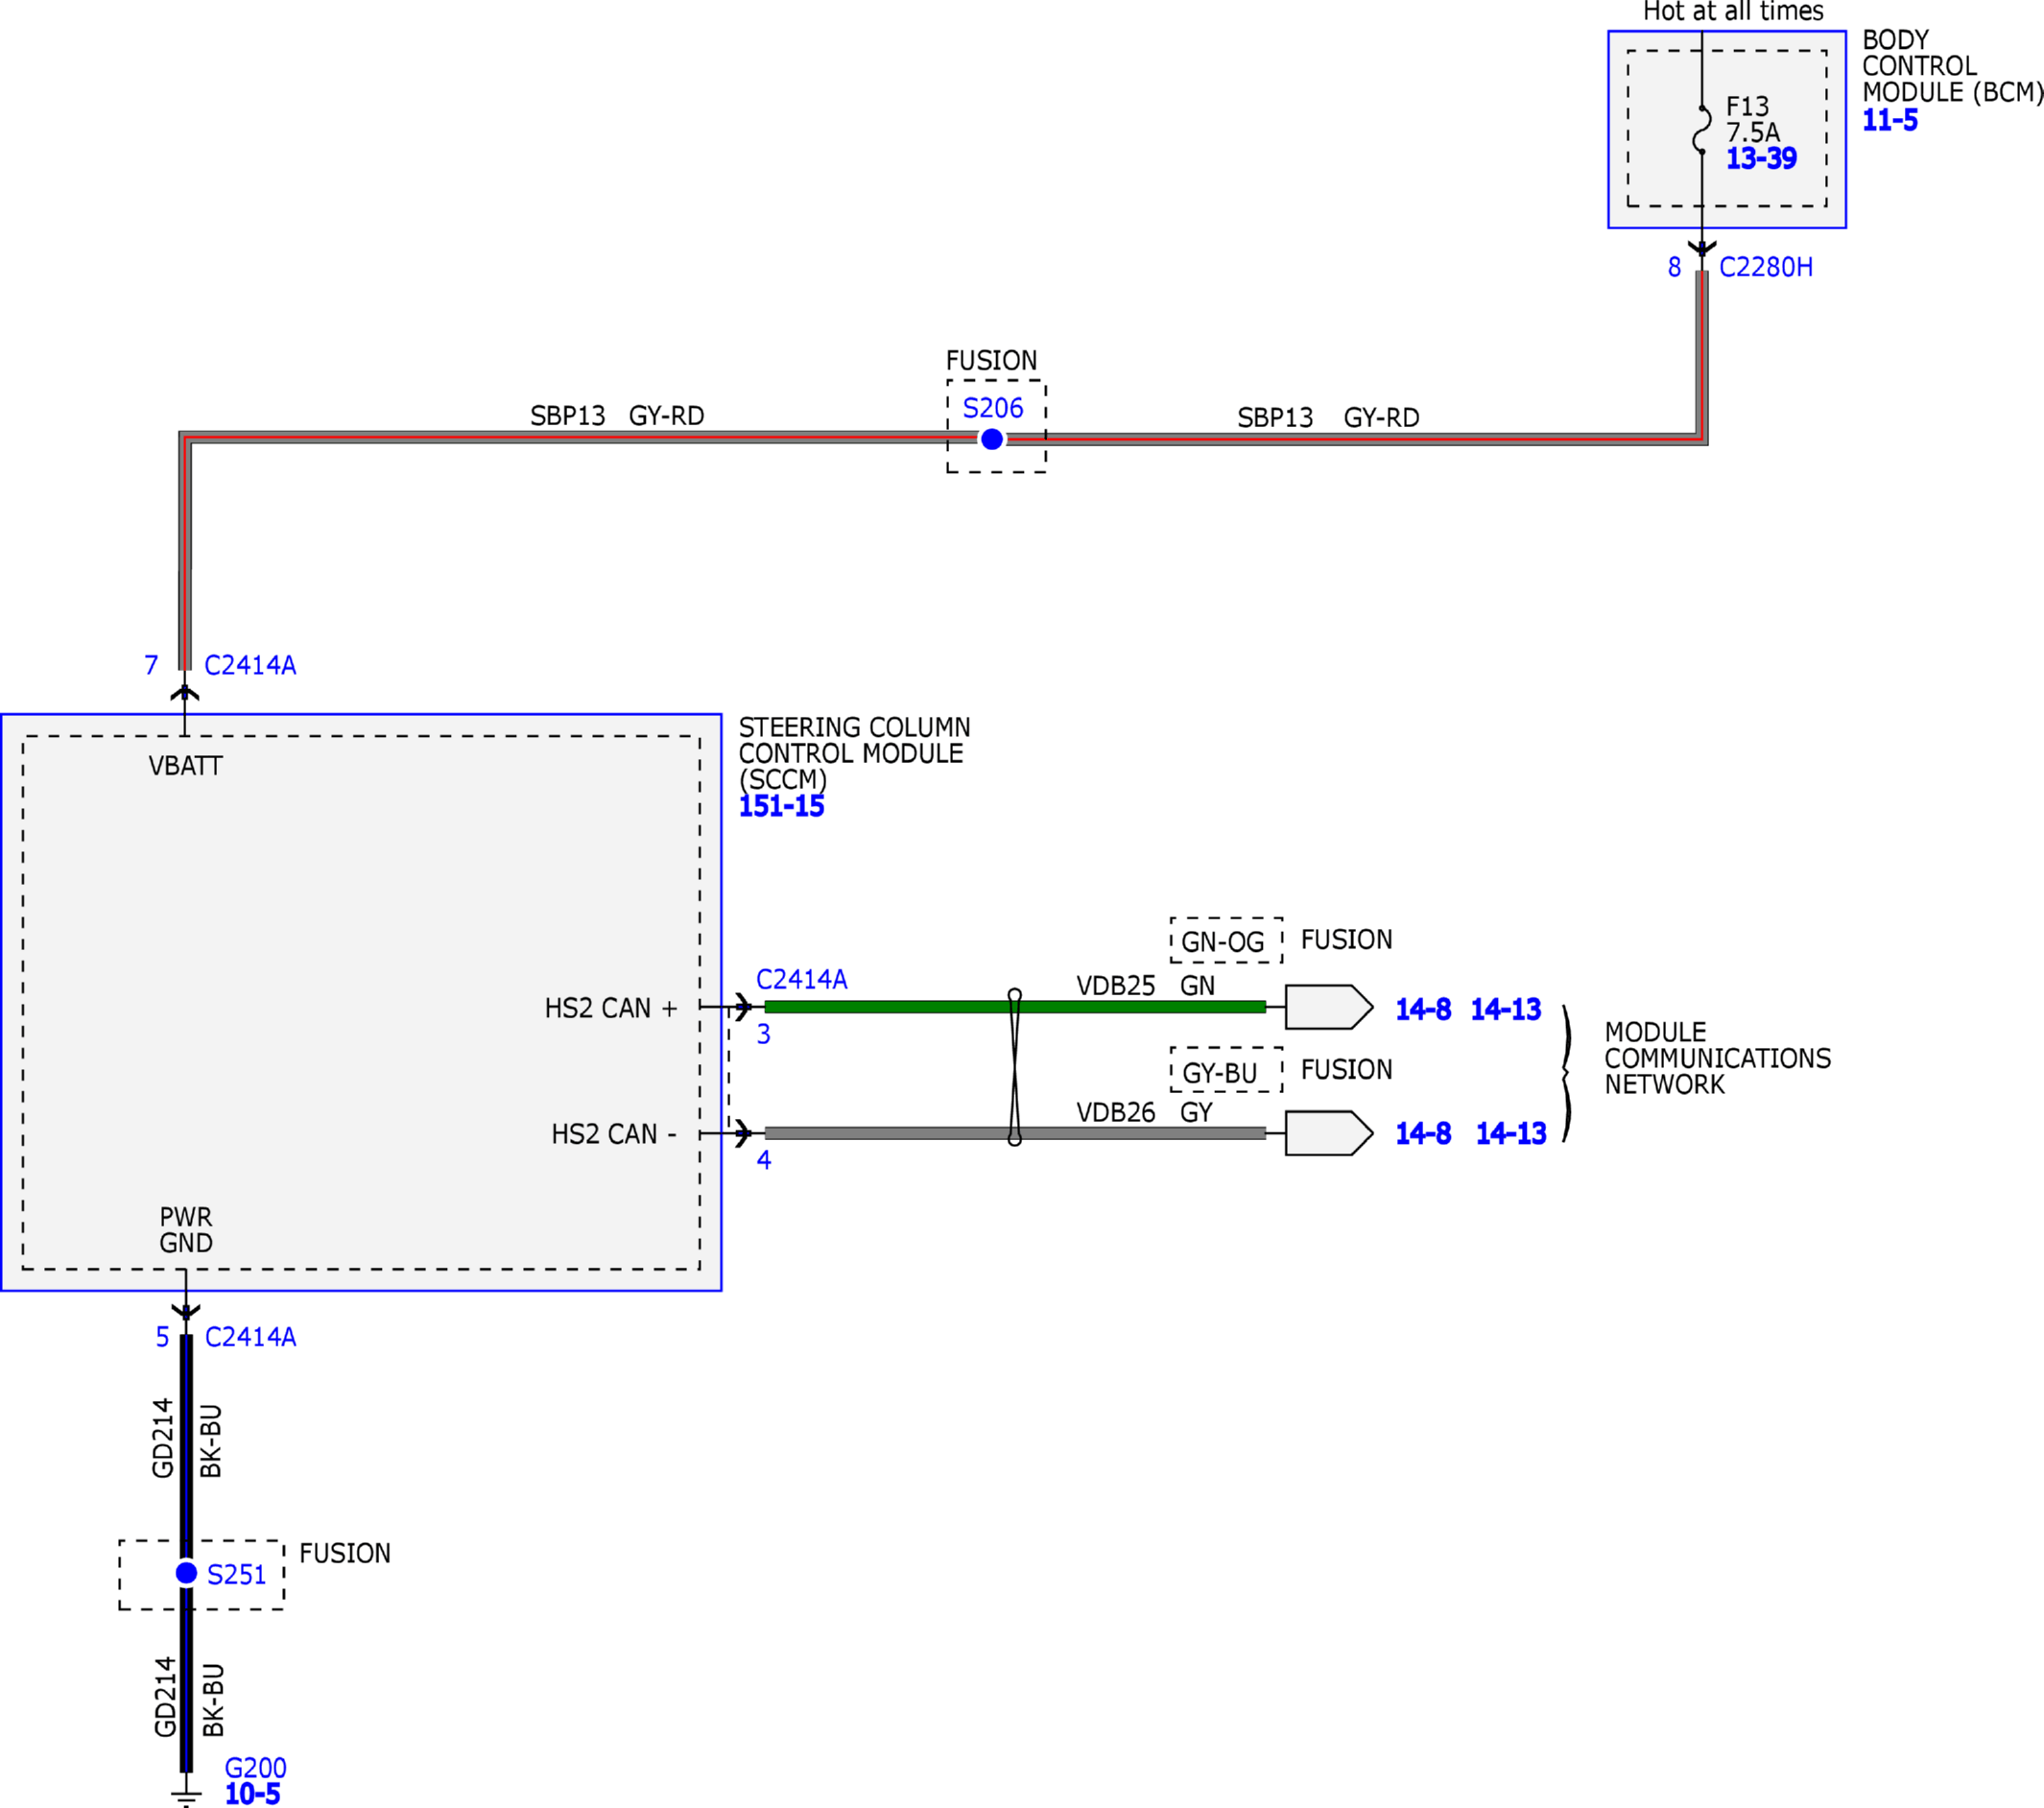Follow the 151-15 link under the SCCM label
Viewport: 2044px width, 1808px height.
click(x=781, y=806)
